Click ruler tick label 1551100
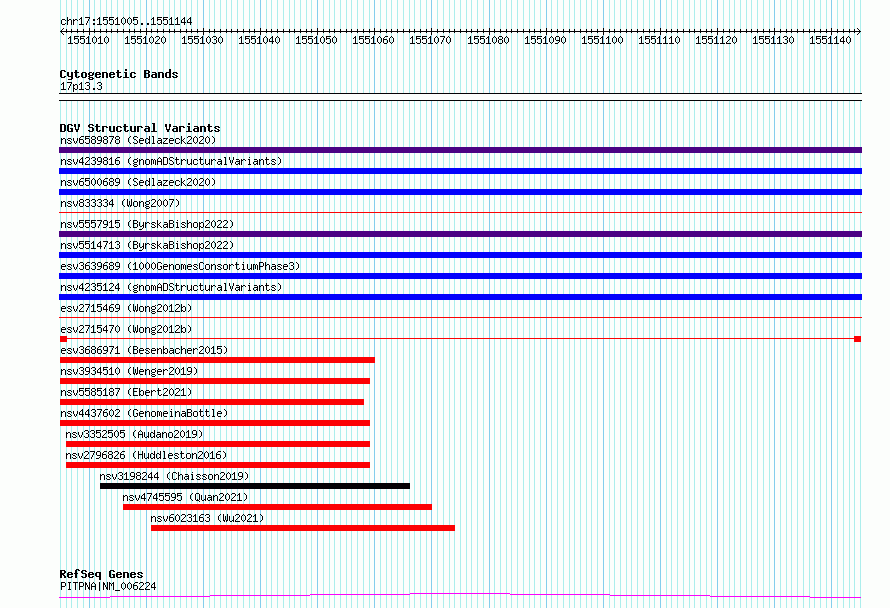This screenshot has width=890, height=608. [x=602, y=40]
